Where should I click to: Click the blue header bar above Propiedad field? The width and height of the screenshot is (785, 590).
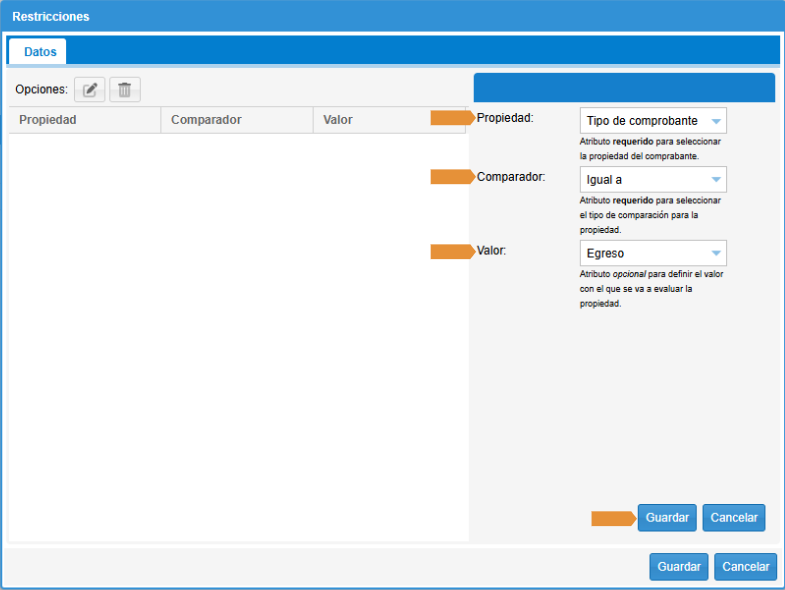624,87
